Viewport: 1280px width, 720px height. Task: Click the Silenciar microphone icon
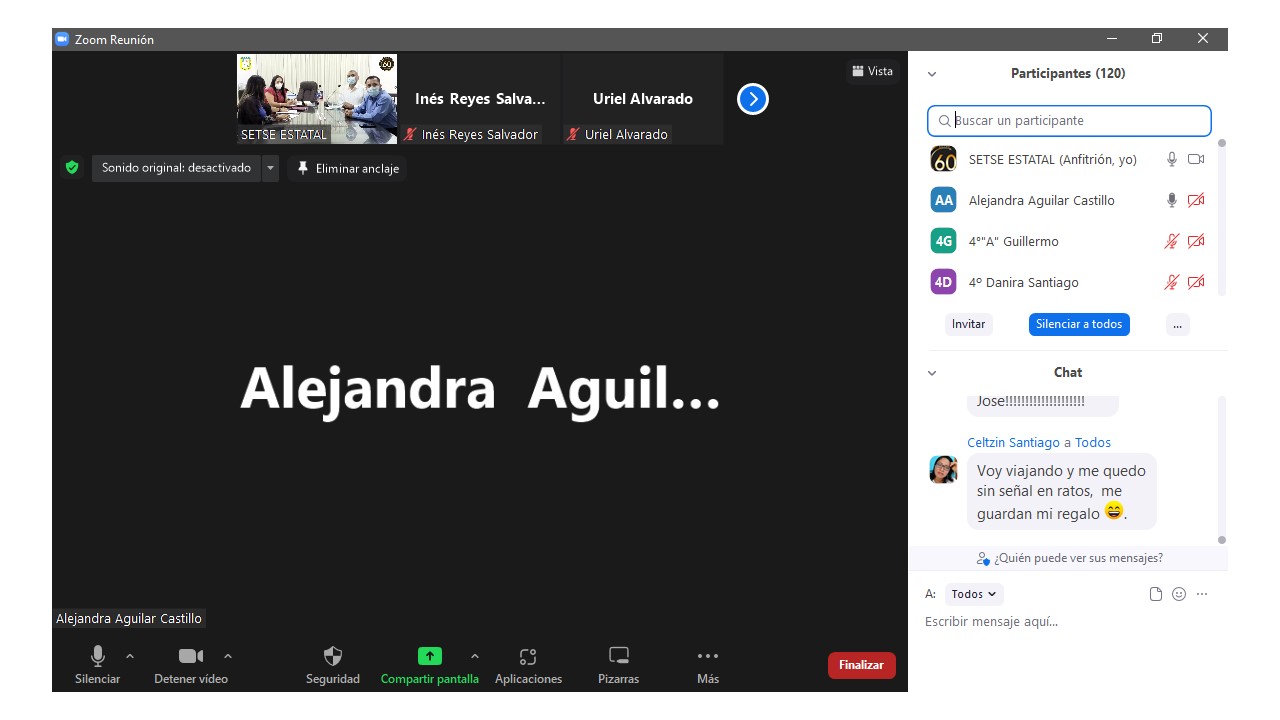click(98, 656)
